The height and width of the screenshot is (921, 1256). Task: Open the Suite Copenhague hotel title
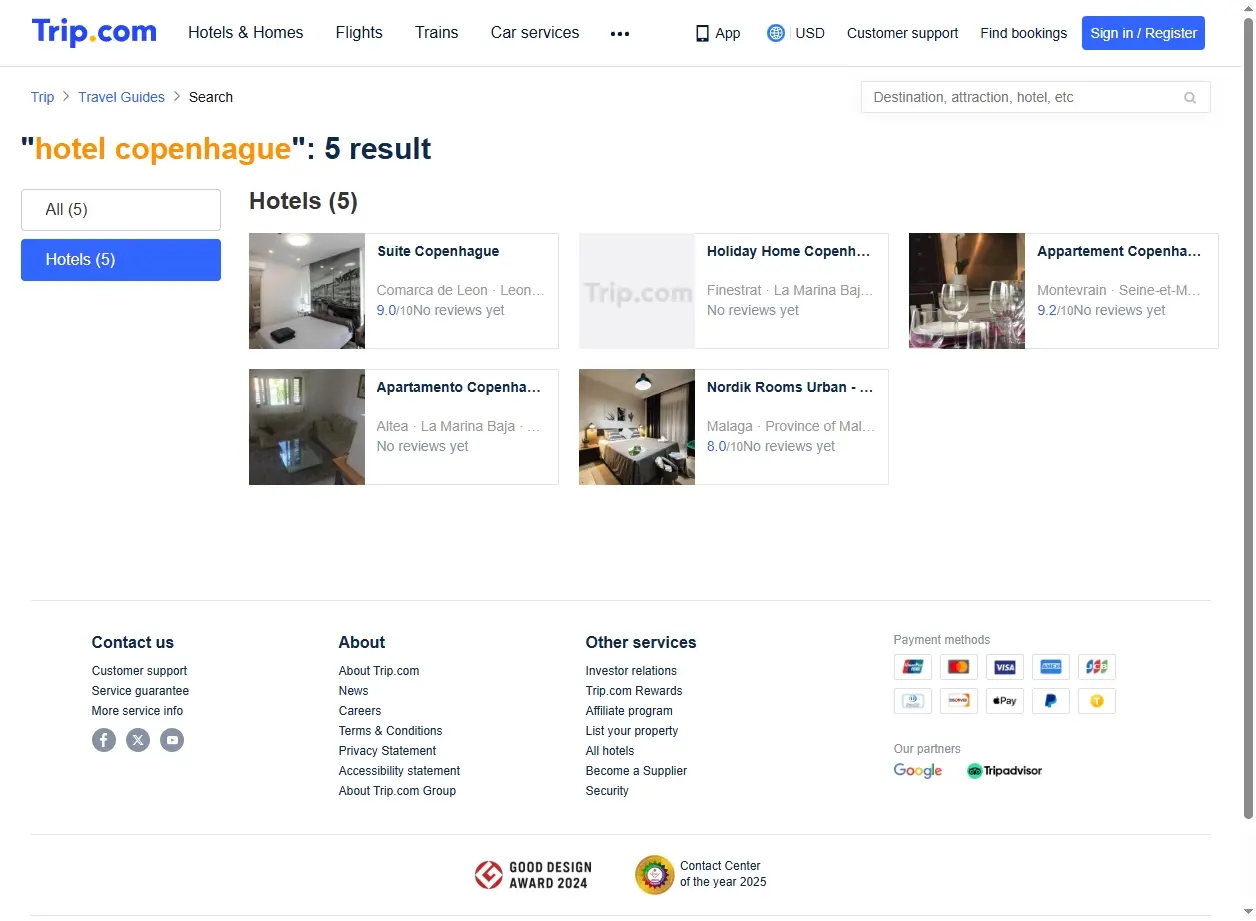438,251
